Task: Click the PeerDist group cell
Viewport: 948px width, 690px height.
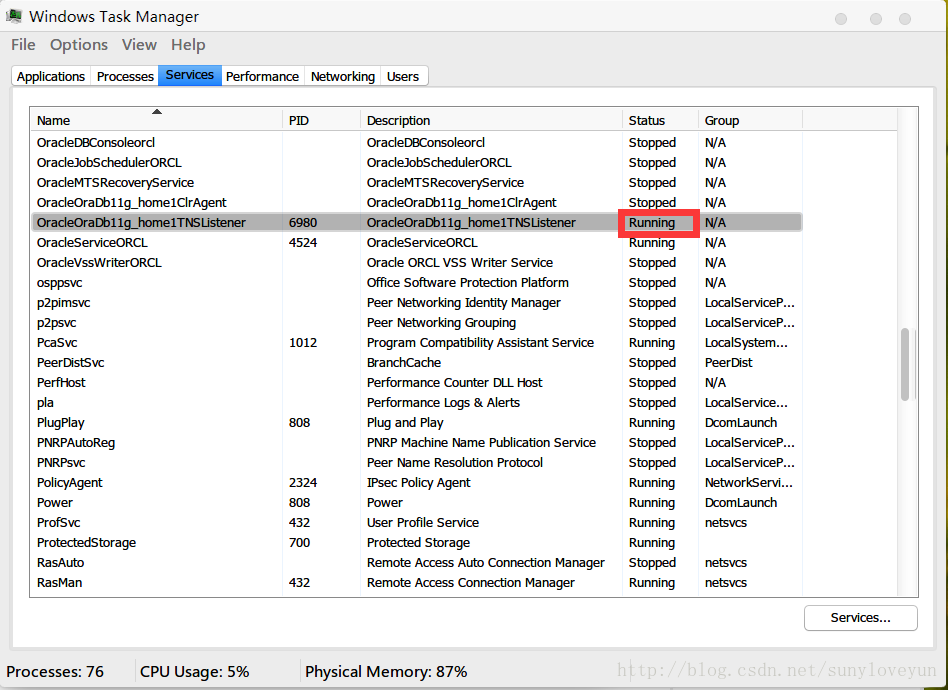Action: 729,362
